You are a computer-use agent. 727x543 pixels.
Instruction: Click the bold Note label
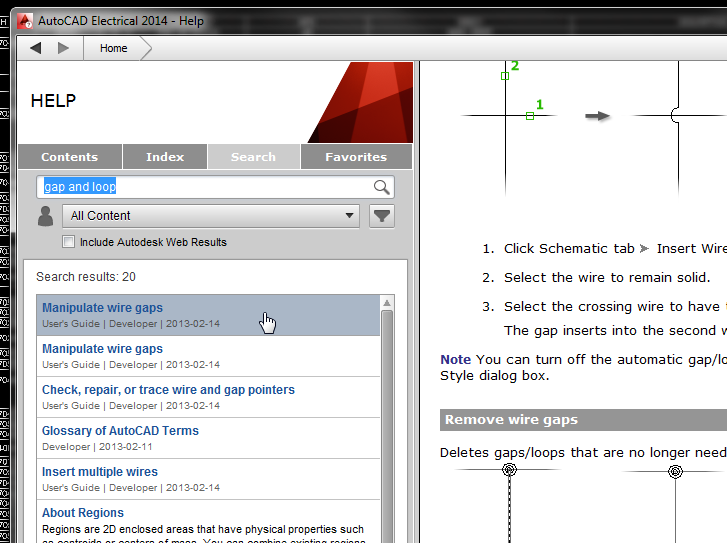455,359
